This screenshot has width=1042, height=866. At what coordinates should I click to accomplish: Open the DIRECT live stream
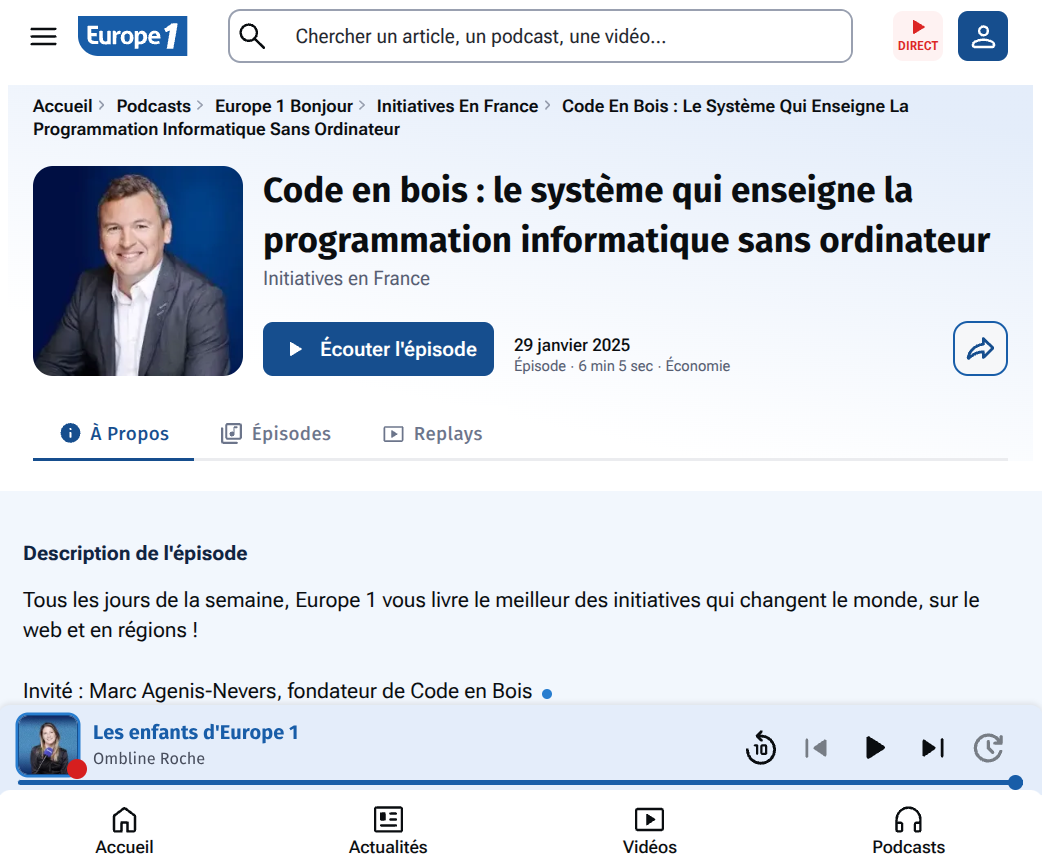(918, 36)
